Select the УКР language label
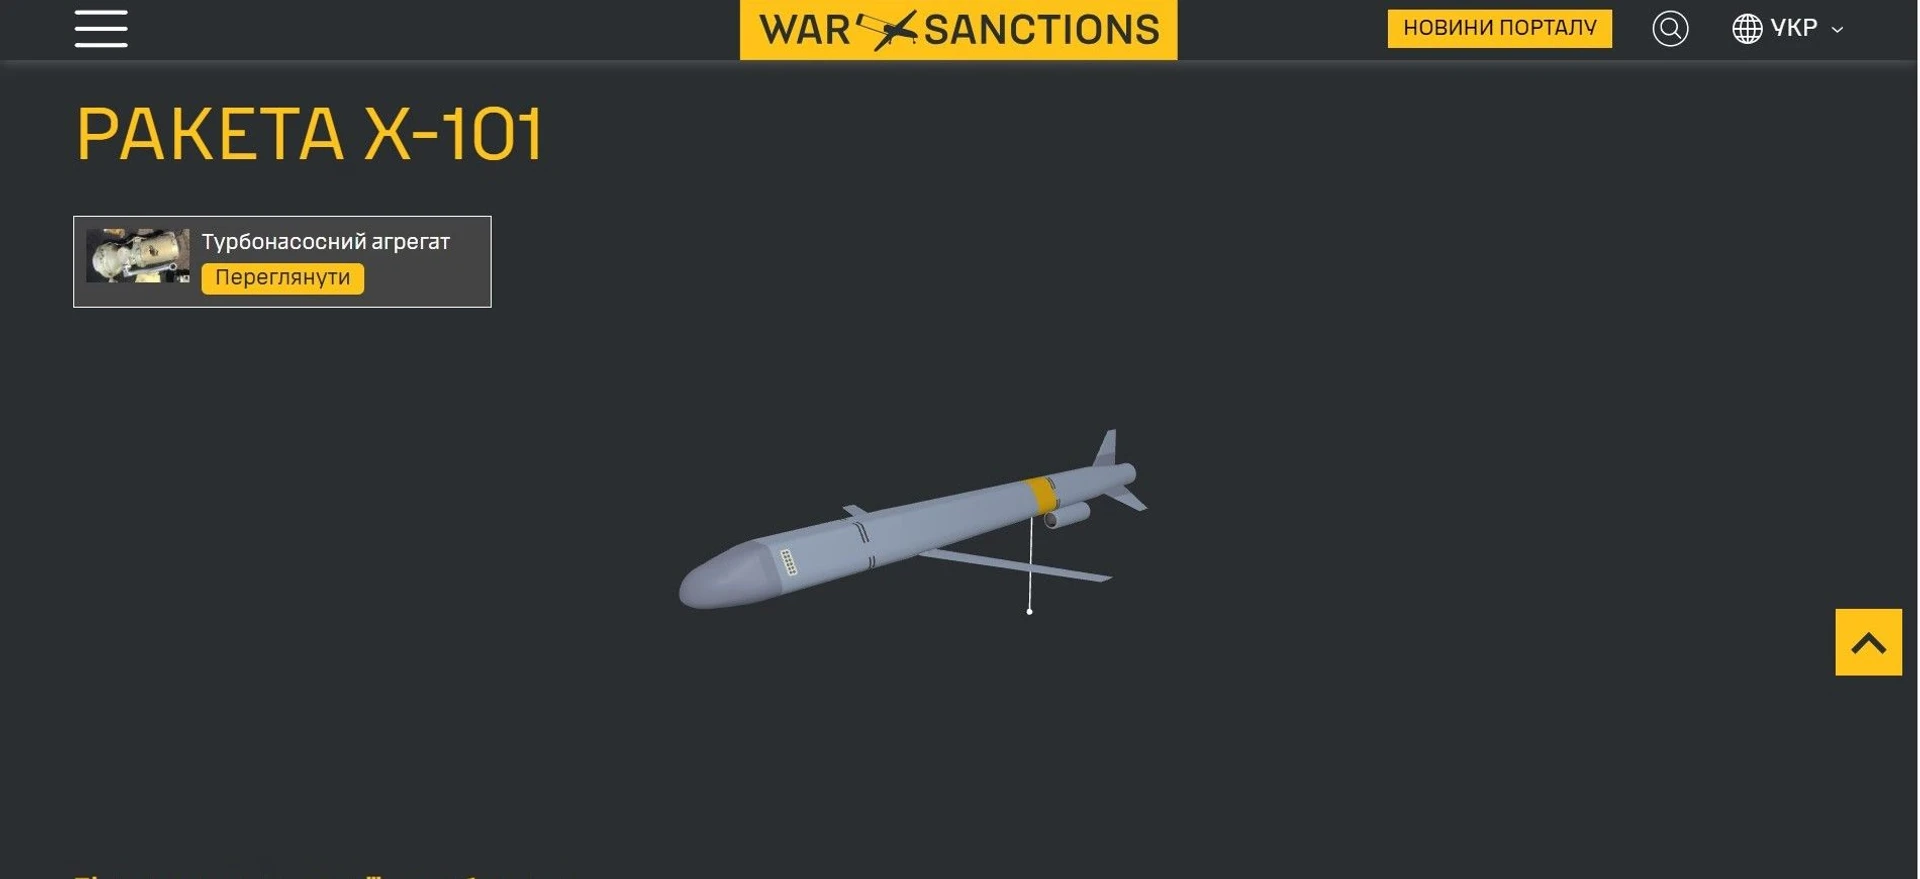1920x879 pixels. [1794, 28]
